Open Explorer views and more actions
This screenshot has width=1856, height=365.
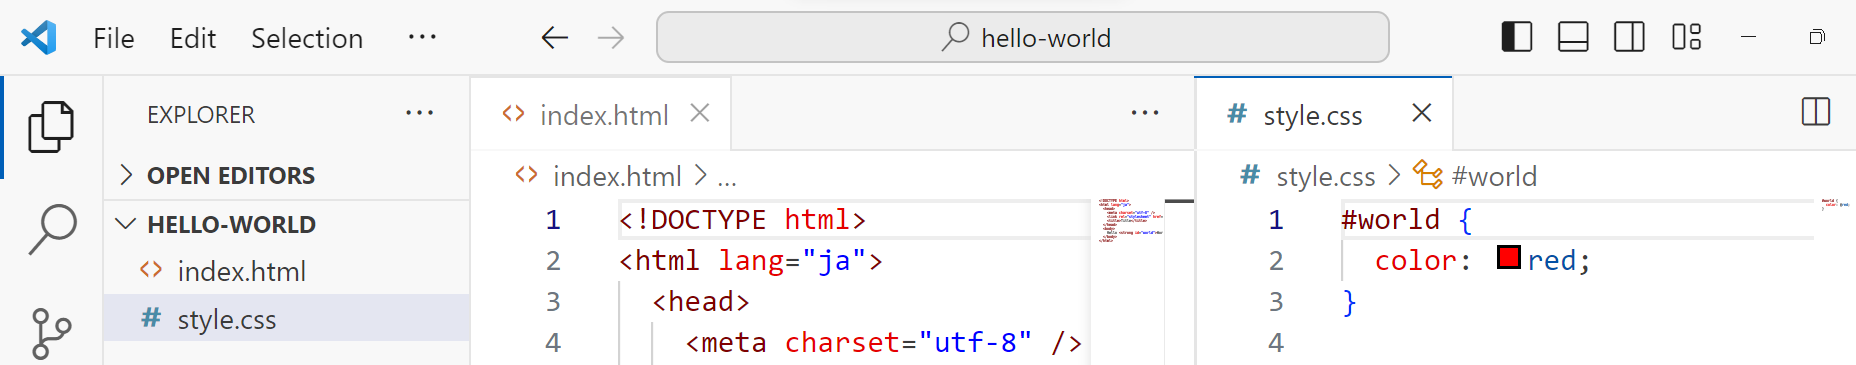(x=420, y=113)
